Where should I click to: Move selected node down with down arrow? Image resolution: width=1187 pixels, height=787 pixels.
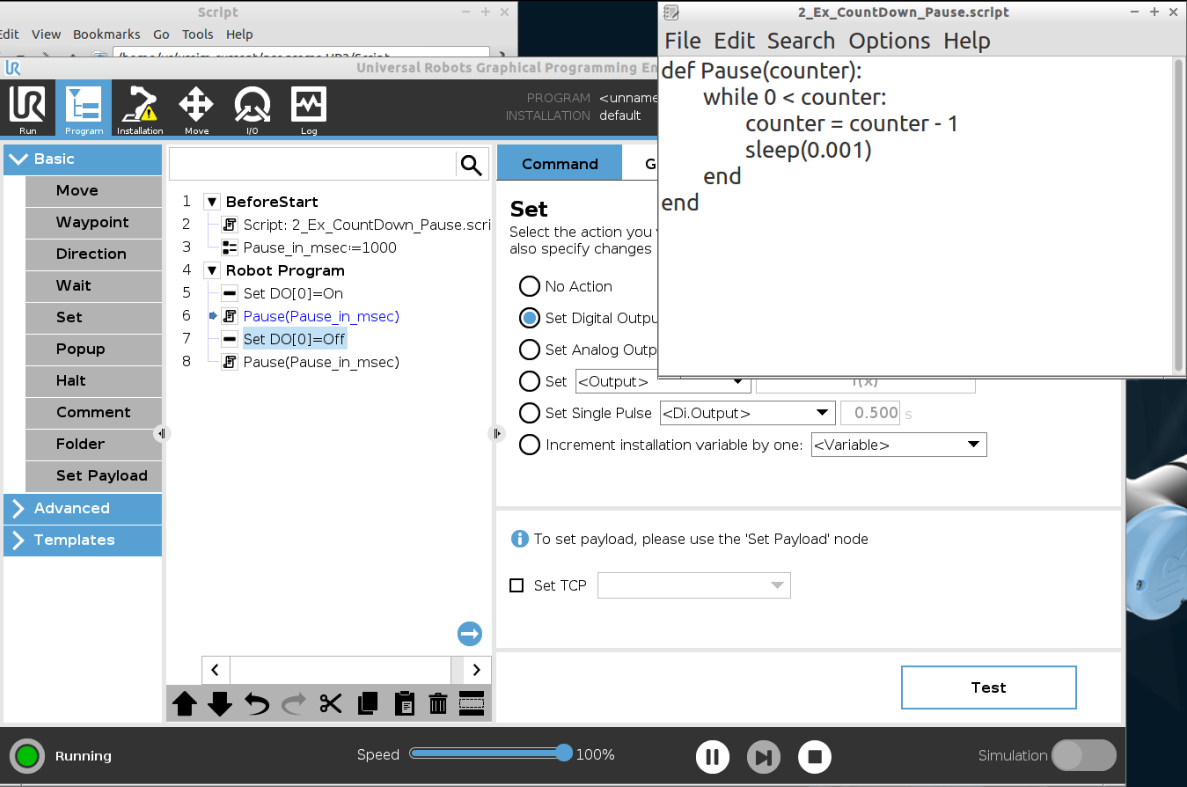[220, 704]
